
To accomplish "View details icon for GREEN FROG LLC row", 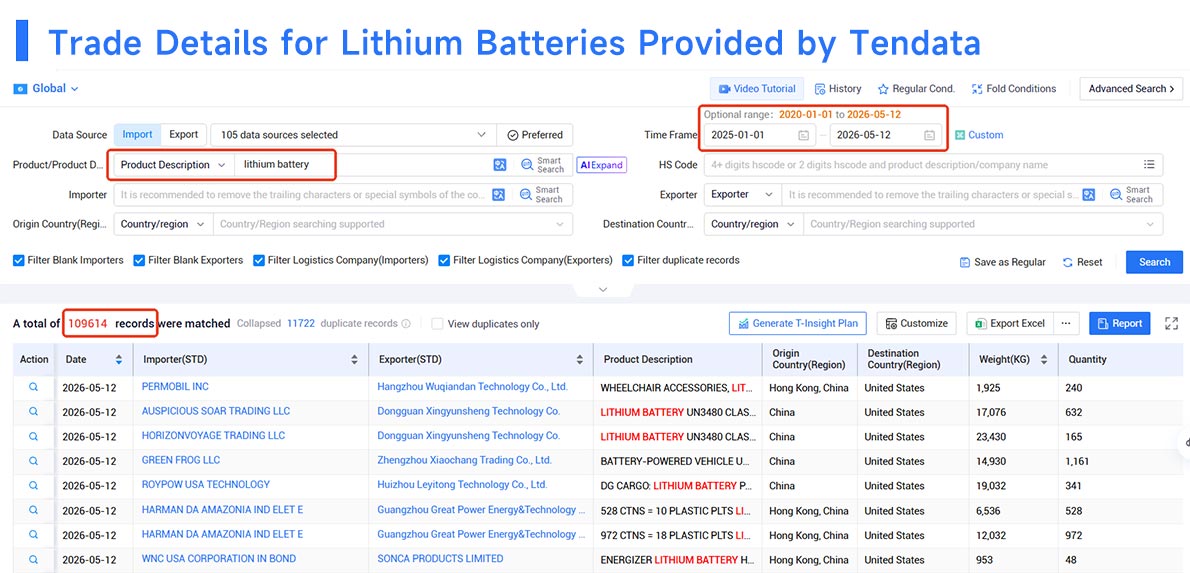I will pyautogui.click(x=33, y=461).
